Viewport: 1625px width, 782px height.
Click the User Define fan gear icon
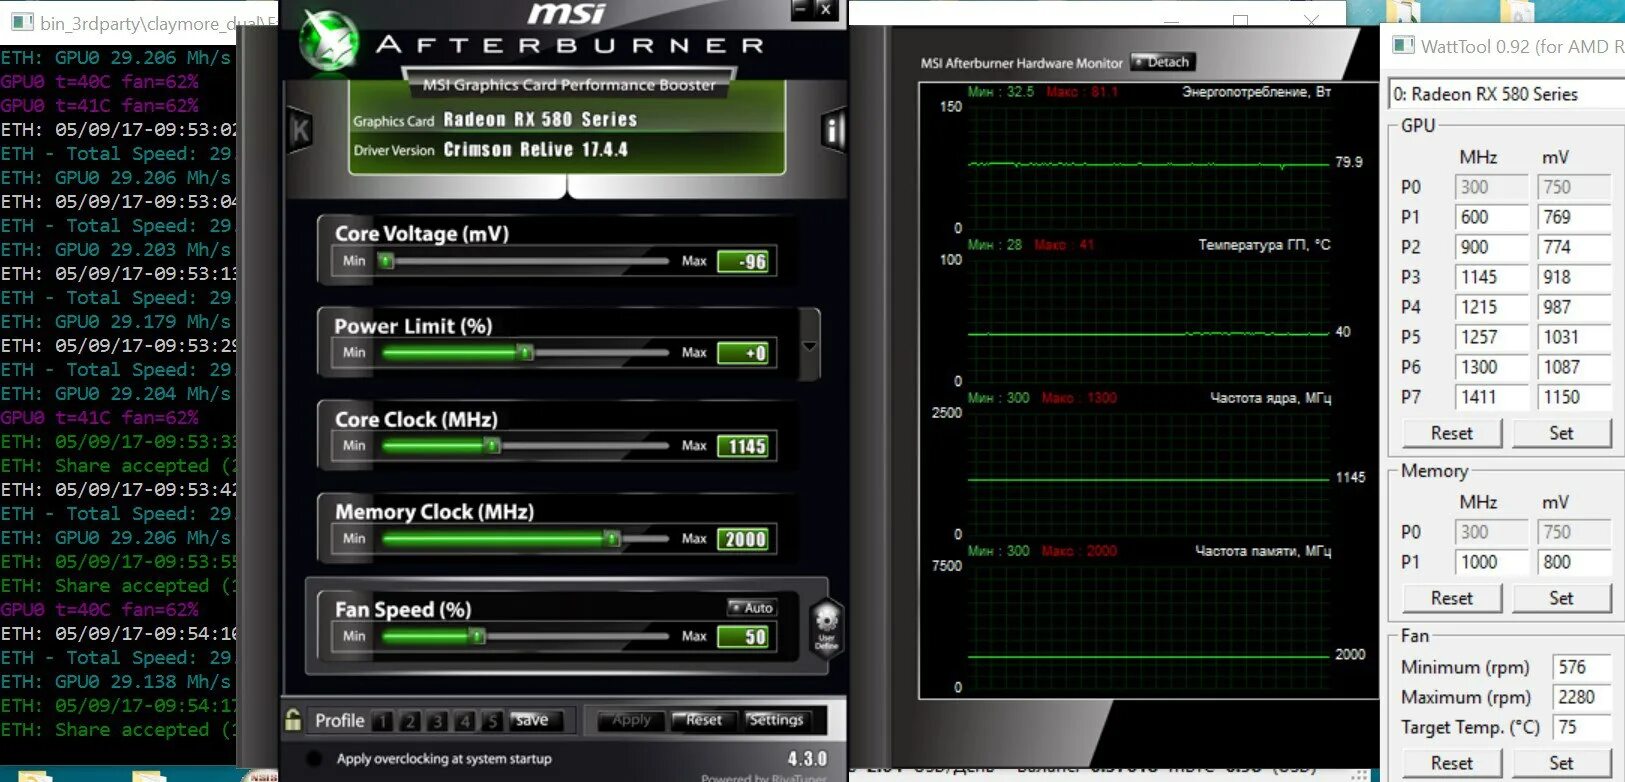tap(826, 627)
